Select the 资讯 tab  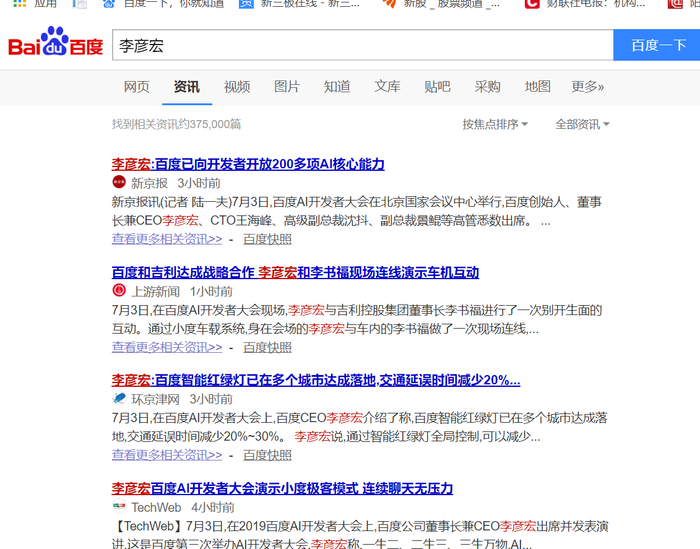point(187,87)
